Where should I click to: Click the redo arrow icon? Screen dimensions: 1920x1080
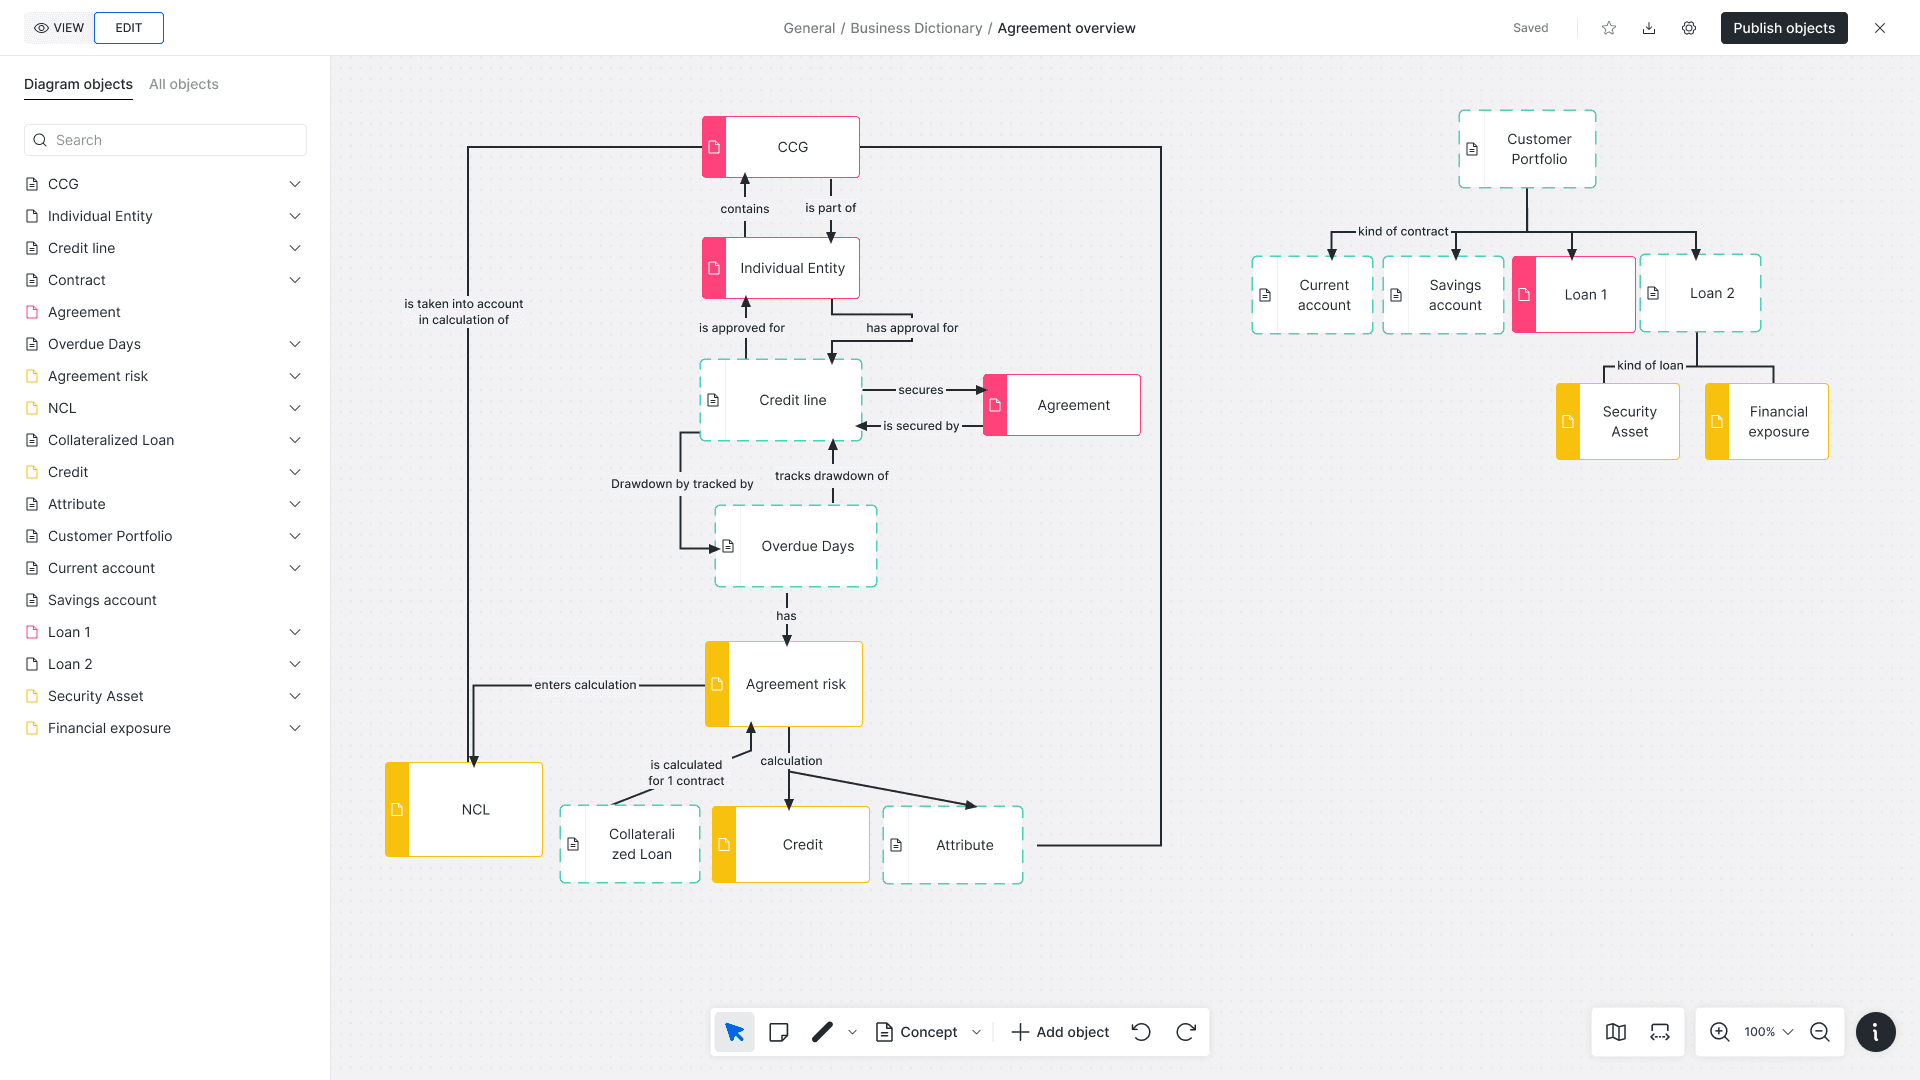tap(1186, 1032)
